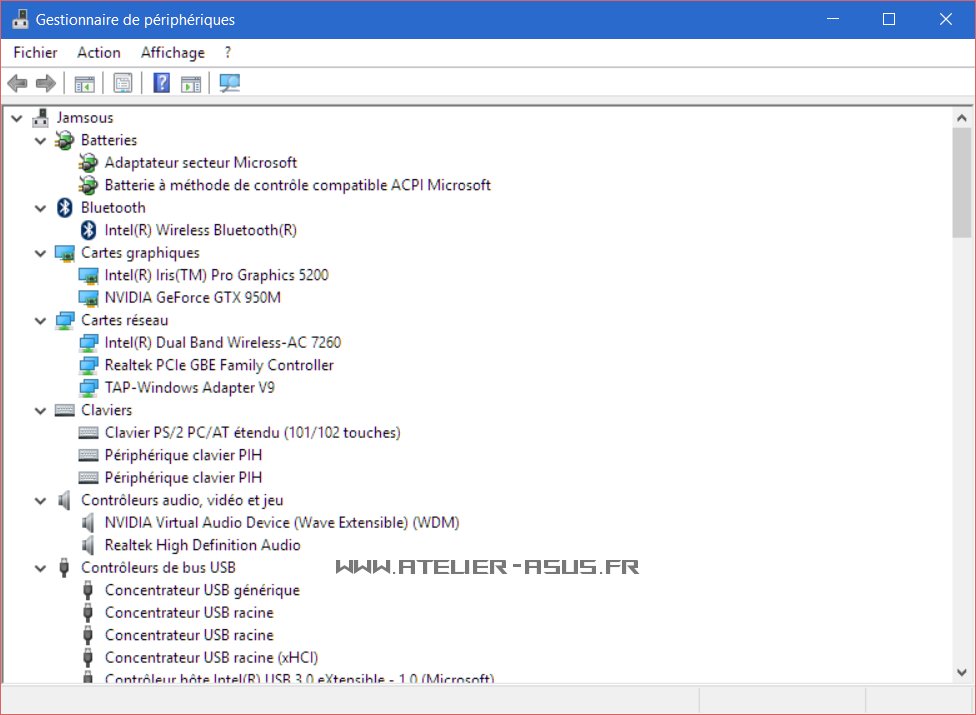Collapse the Cartes réseau node

click(x=41, y=321)
